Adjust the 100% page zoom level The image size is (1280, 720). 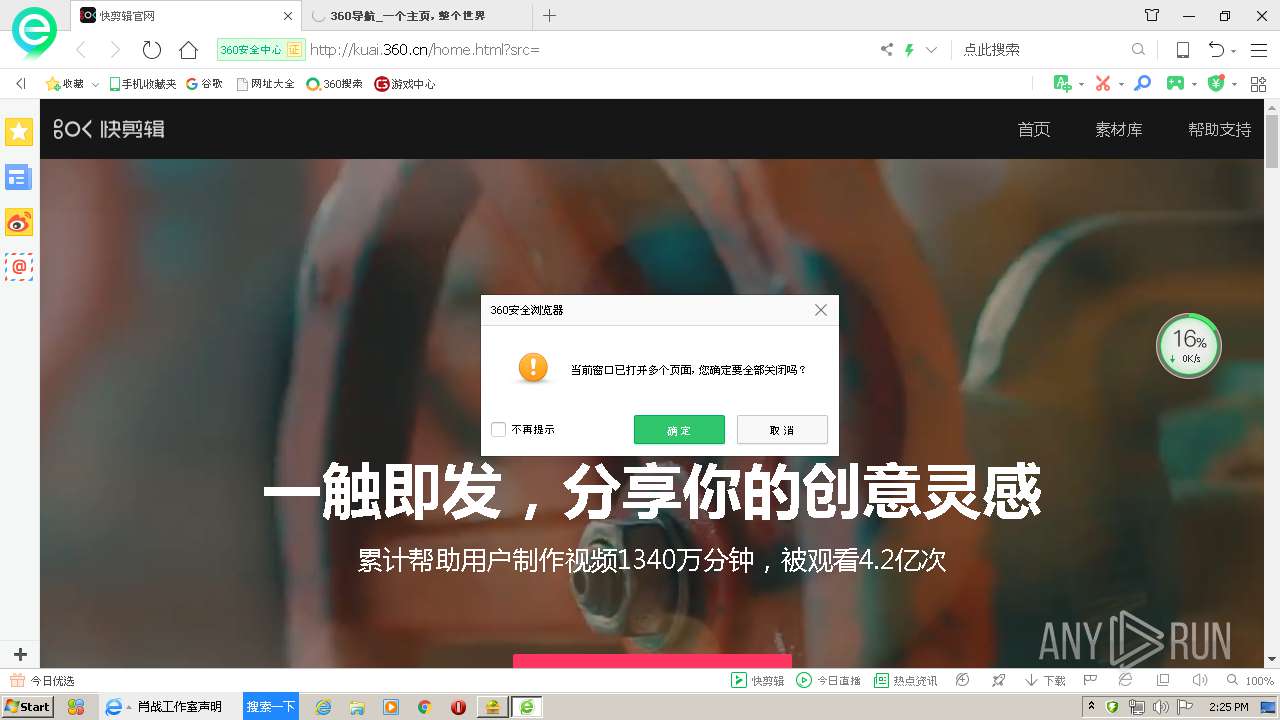click(x=1251, y=681)
